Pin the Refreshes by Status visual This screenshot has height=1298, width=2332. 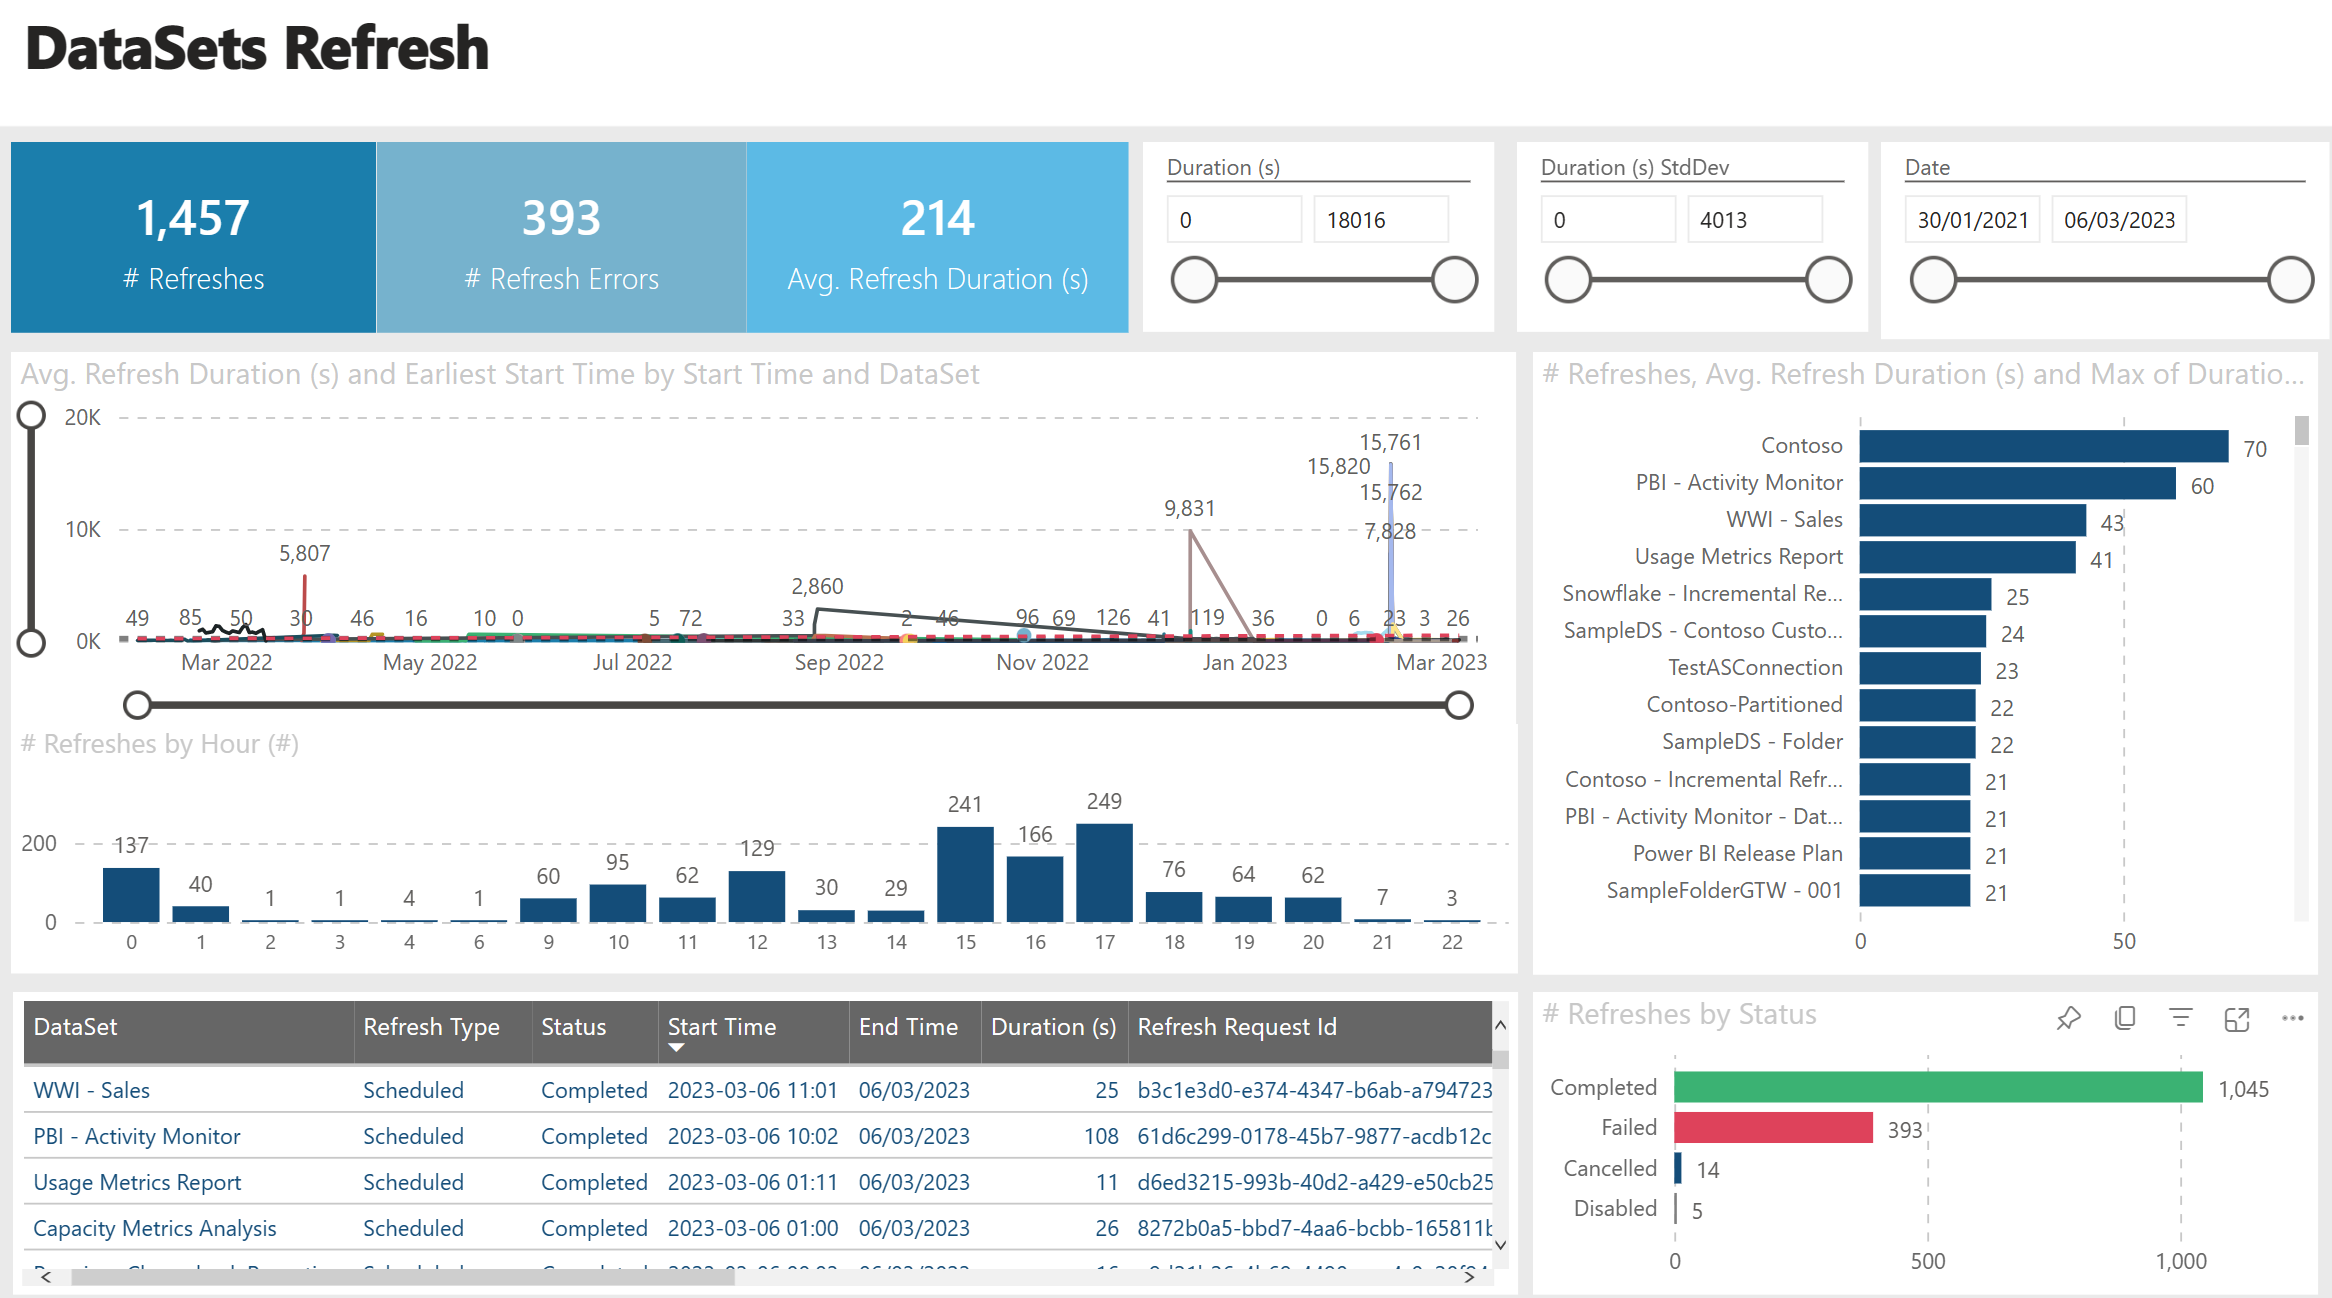pos(2068,1018)
